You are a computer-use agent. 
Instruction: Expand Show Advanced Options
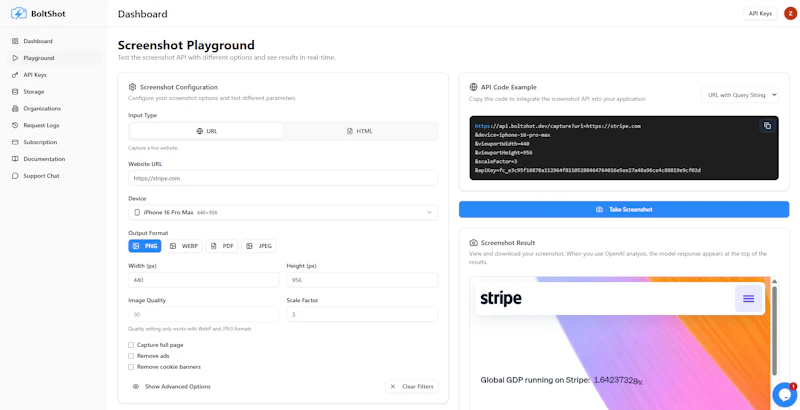tap(171, 387)
